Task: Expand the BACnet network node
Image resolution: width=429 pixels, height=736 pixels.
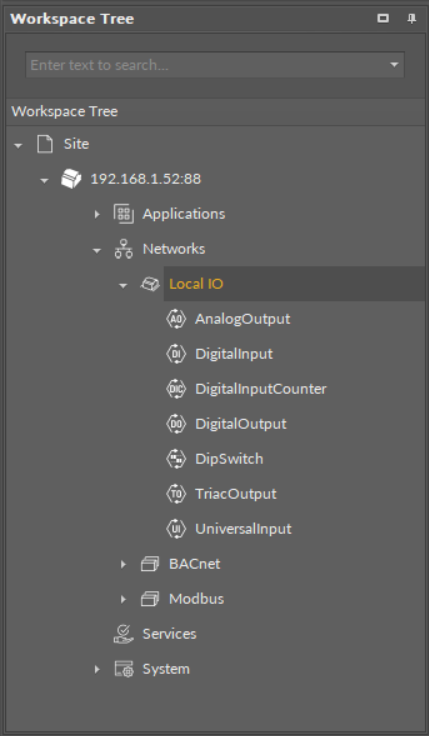Action: coord(123,564)
